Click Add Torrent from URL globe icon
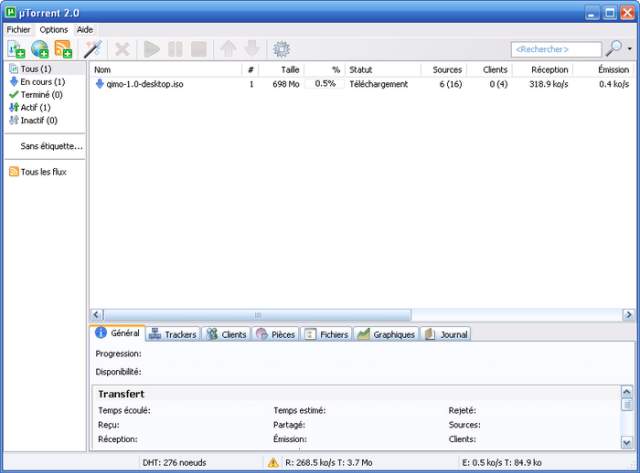The width and height of the screenshot is (640, 473). [40, 49]
